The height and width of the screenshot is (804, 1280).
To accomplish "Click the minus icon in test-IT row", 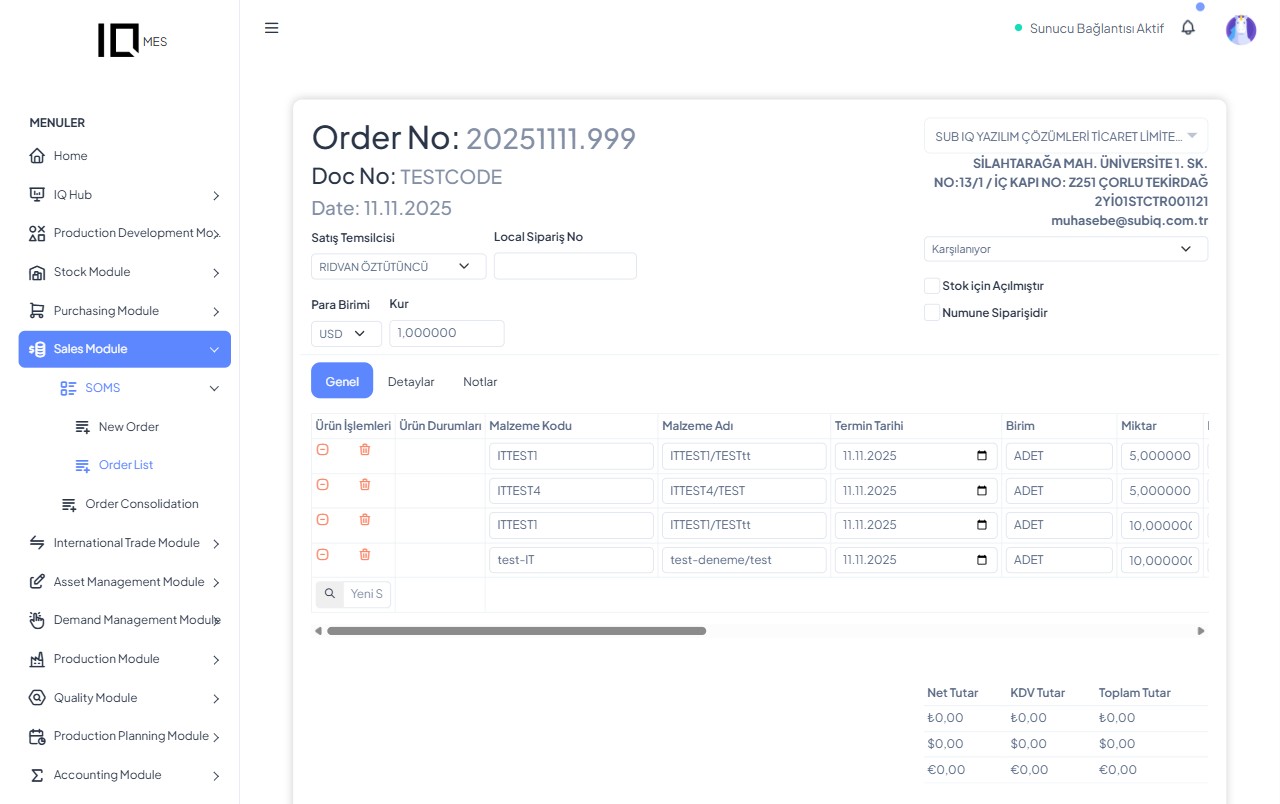I will [x=322, y=555].
